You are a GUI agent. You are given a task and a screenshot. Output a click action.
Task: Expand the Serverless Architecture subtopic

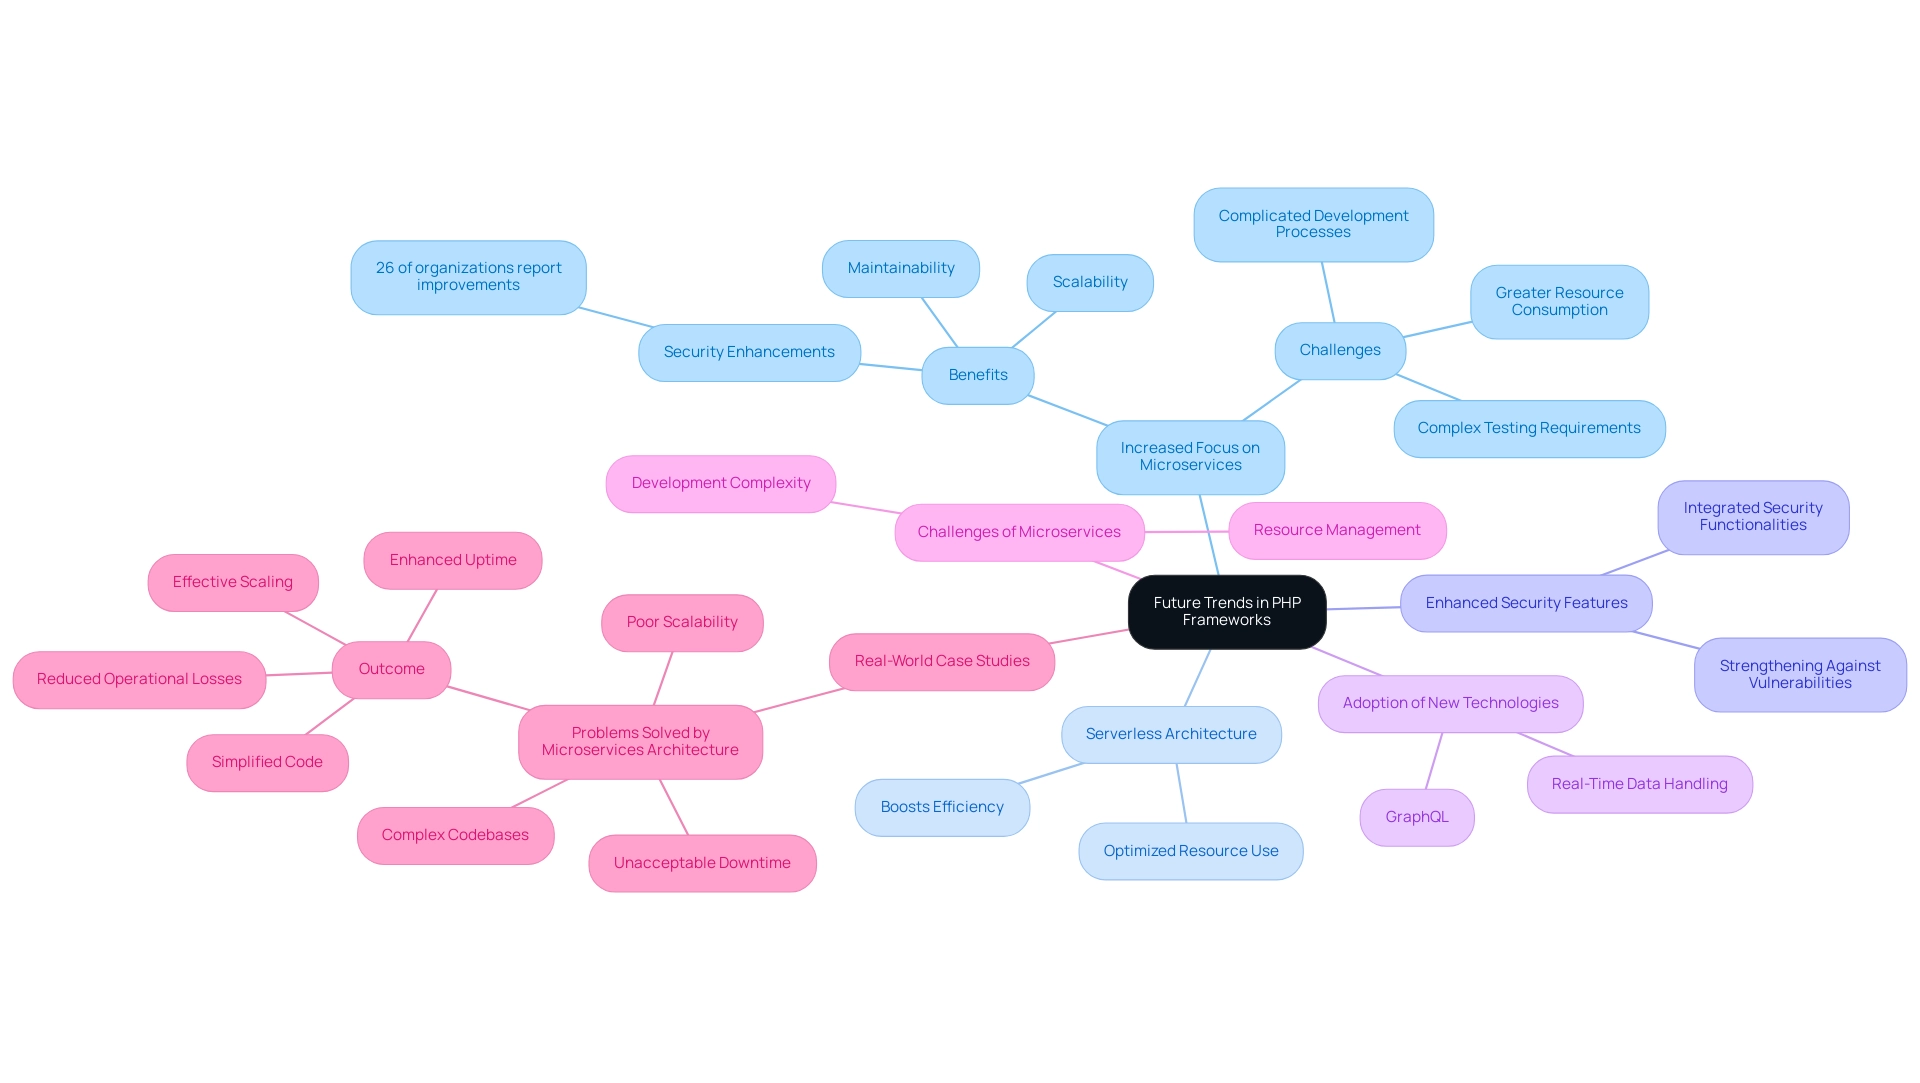click(x=1167, y=732)
